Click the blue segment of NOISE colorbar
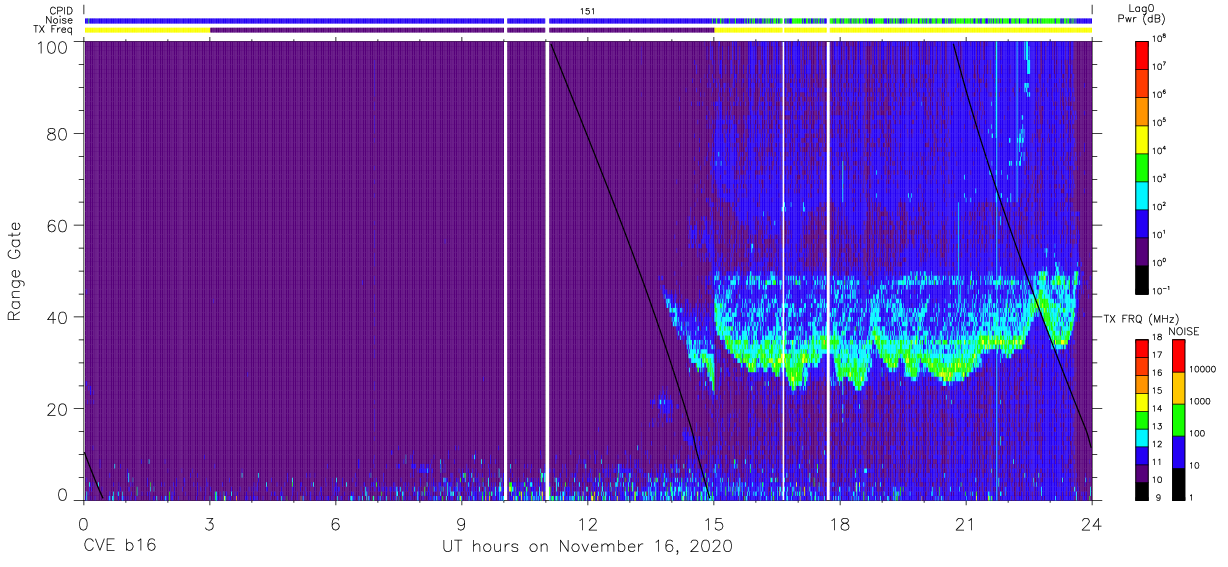The height and width of the screenshot is (567, 1228). (x=1178, y=451)
